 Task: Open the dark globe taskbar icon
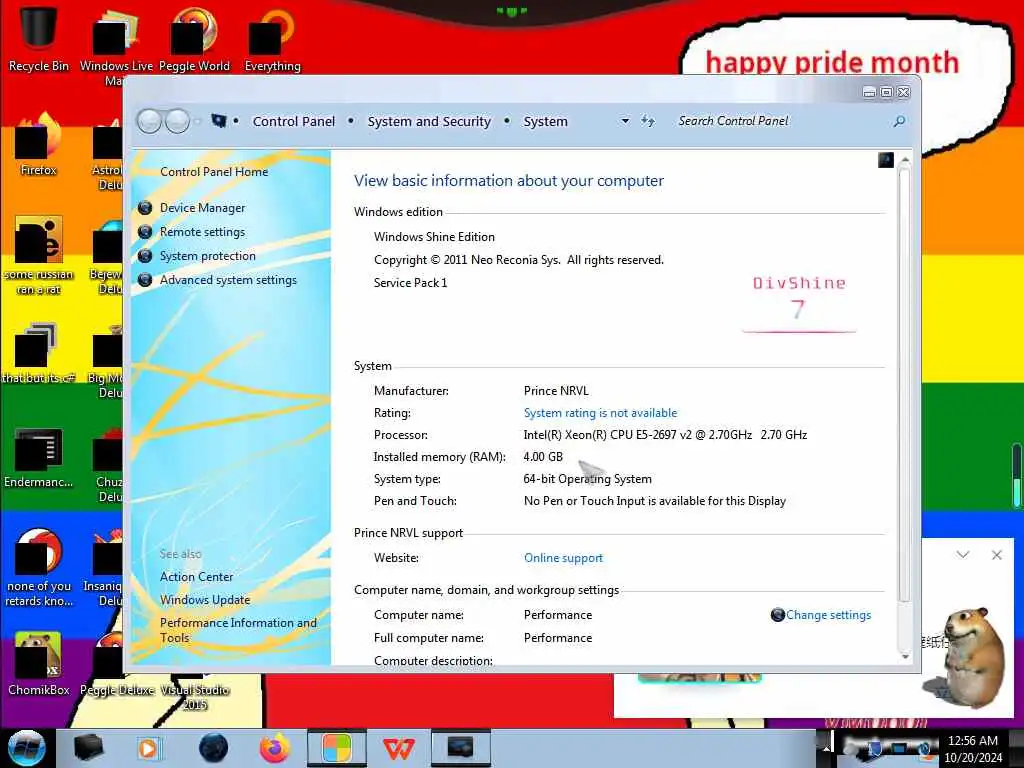click(x=214, y=748)
